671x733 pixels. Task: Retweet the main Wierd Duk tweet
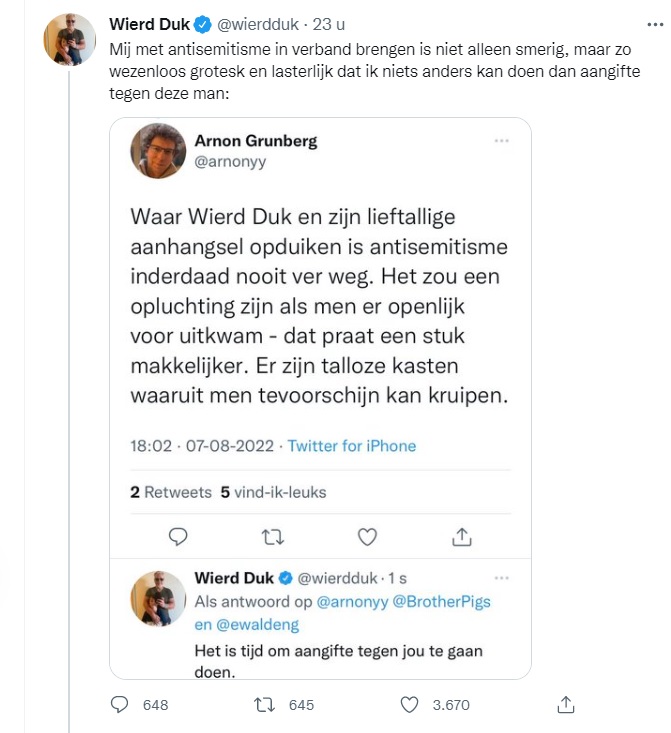pyautogui.click(x=267, y=705)
